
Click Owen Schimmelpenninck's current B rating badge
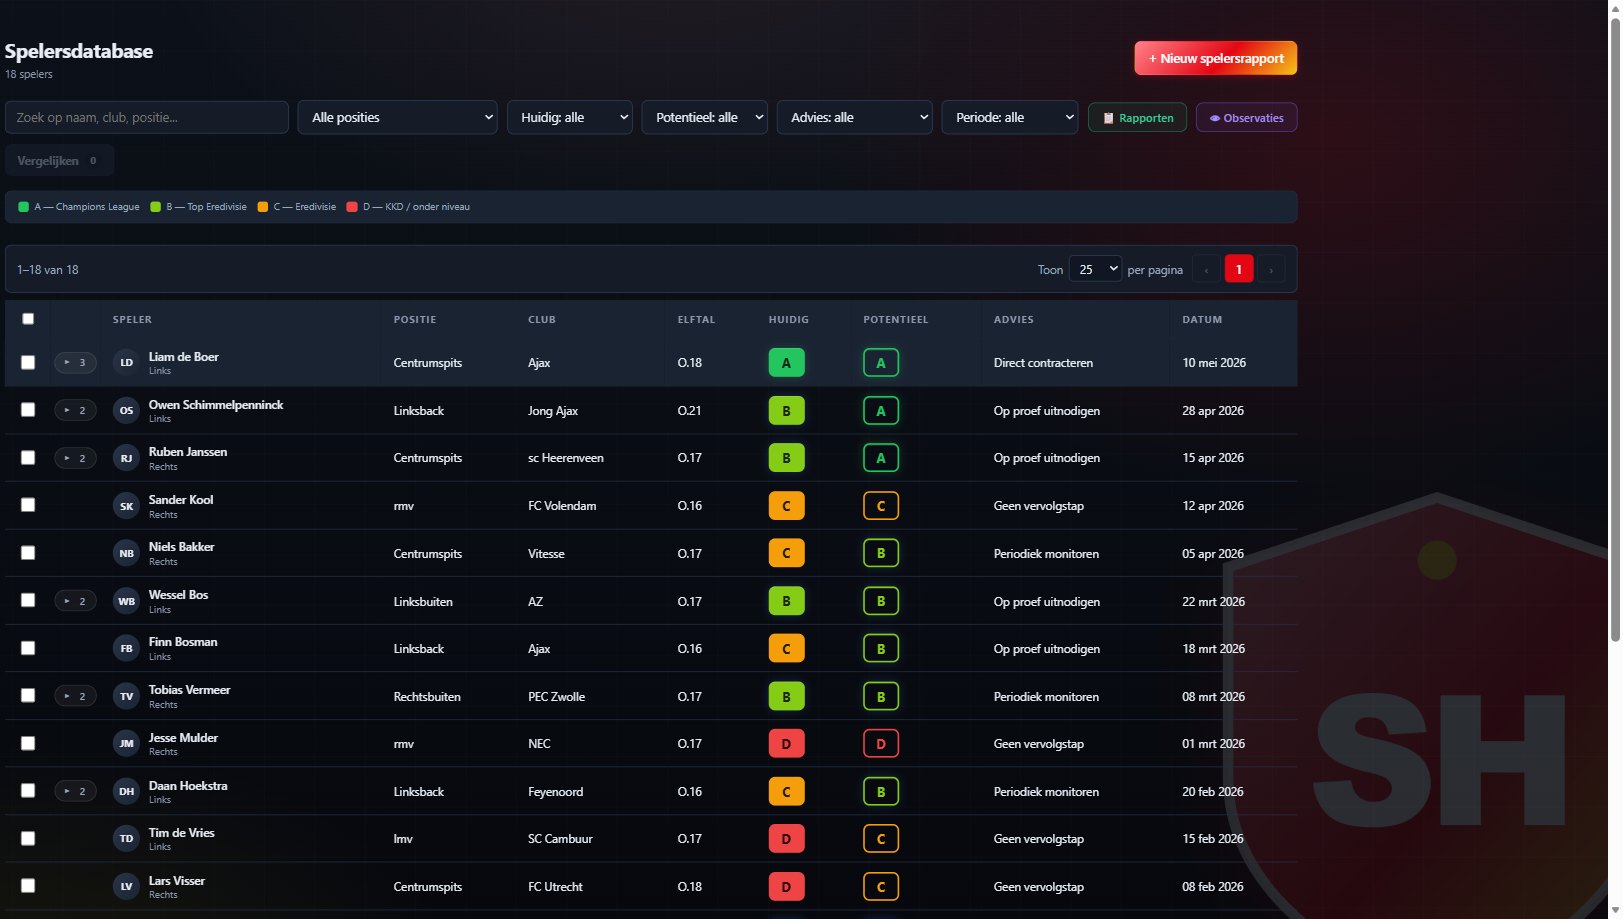786,410
